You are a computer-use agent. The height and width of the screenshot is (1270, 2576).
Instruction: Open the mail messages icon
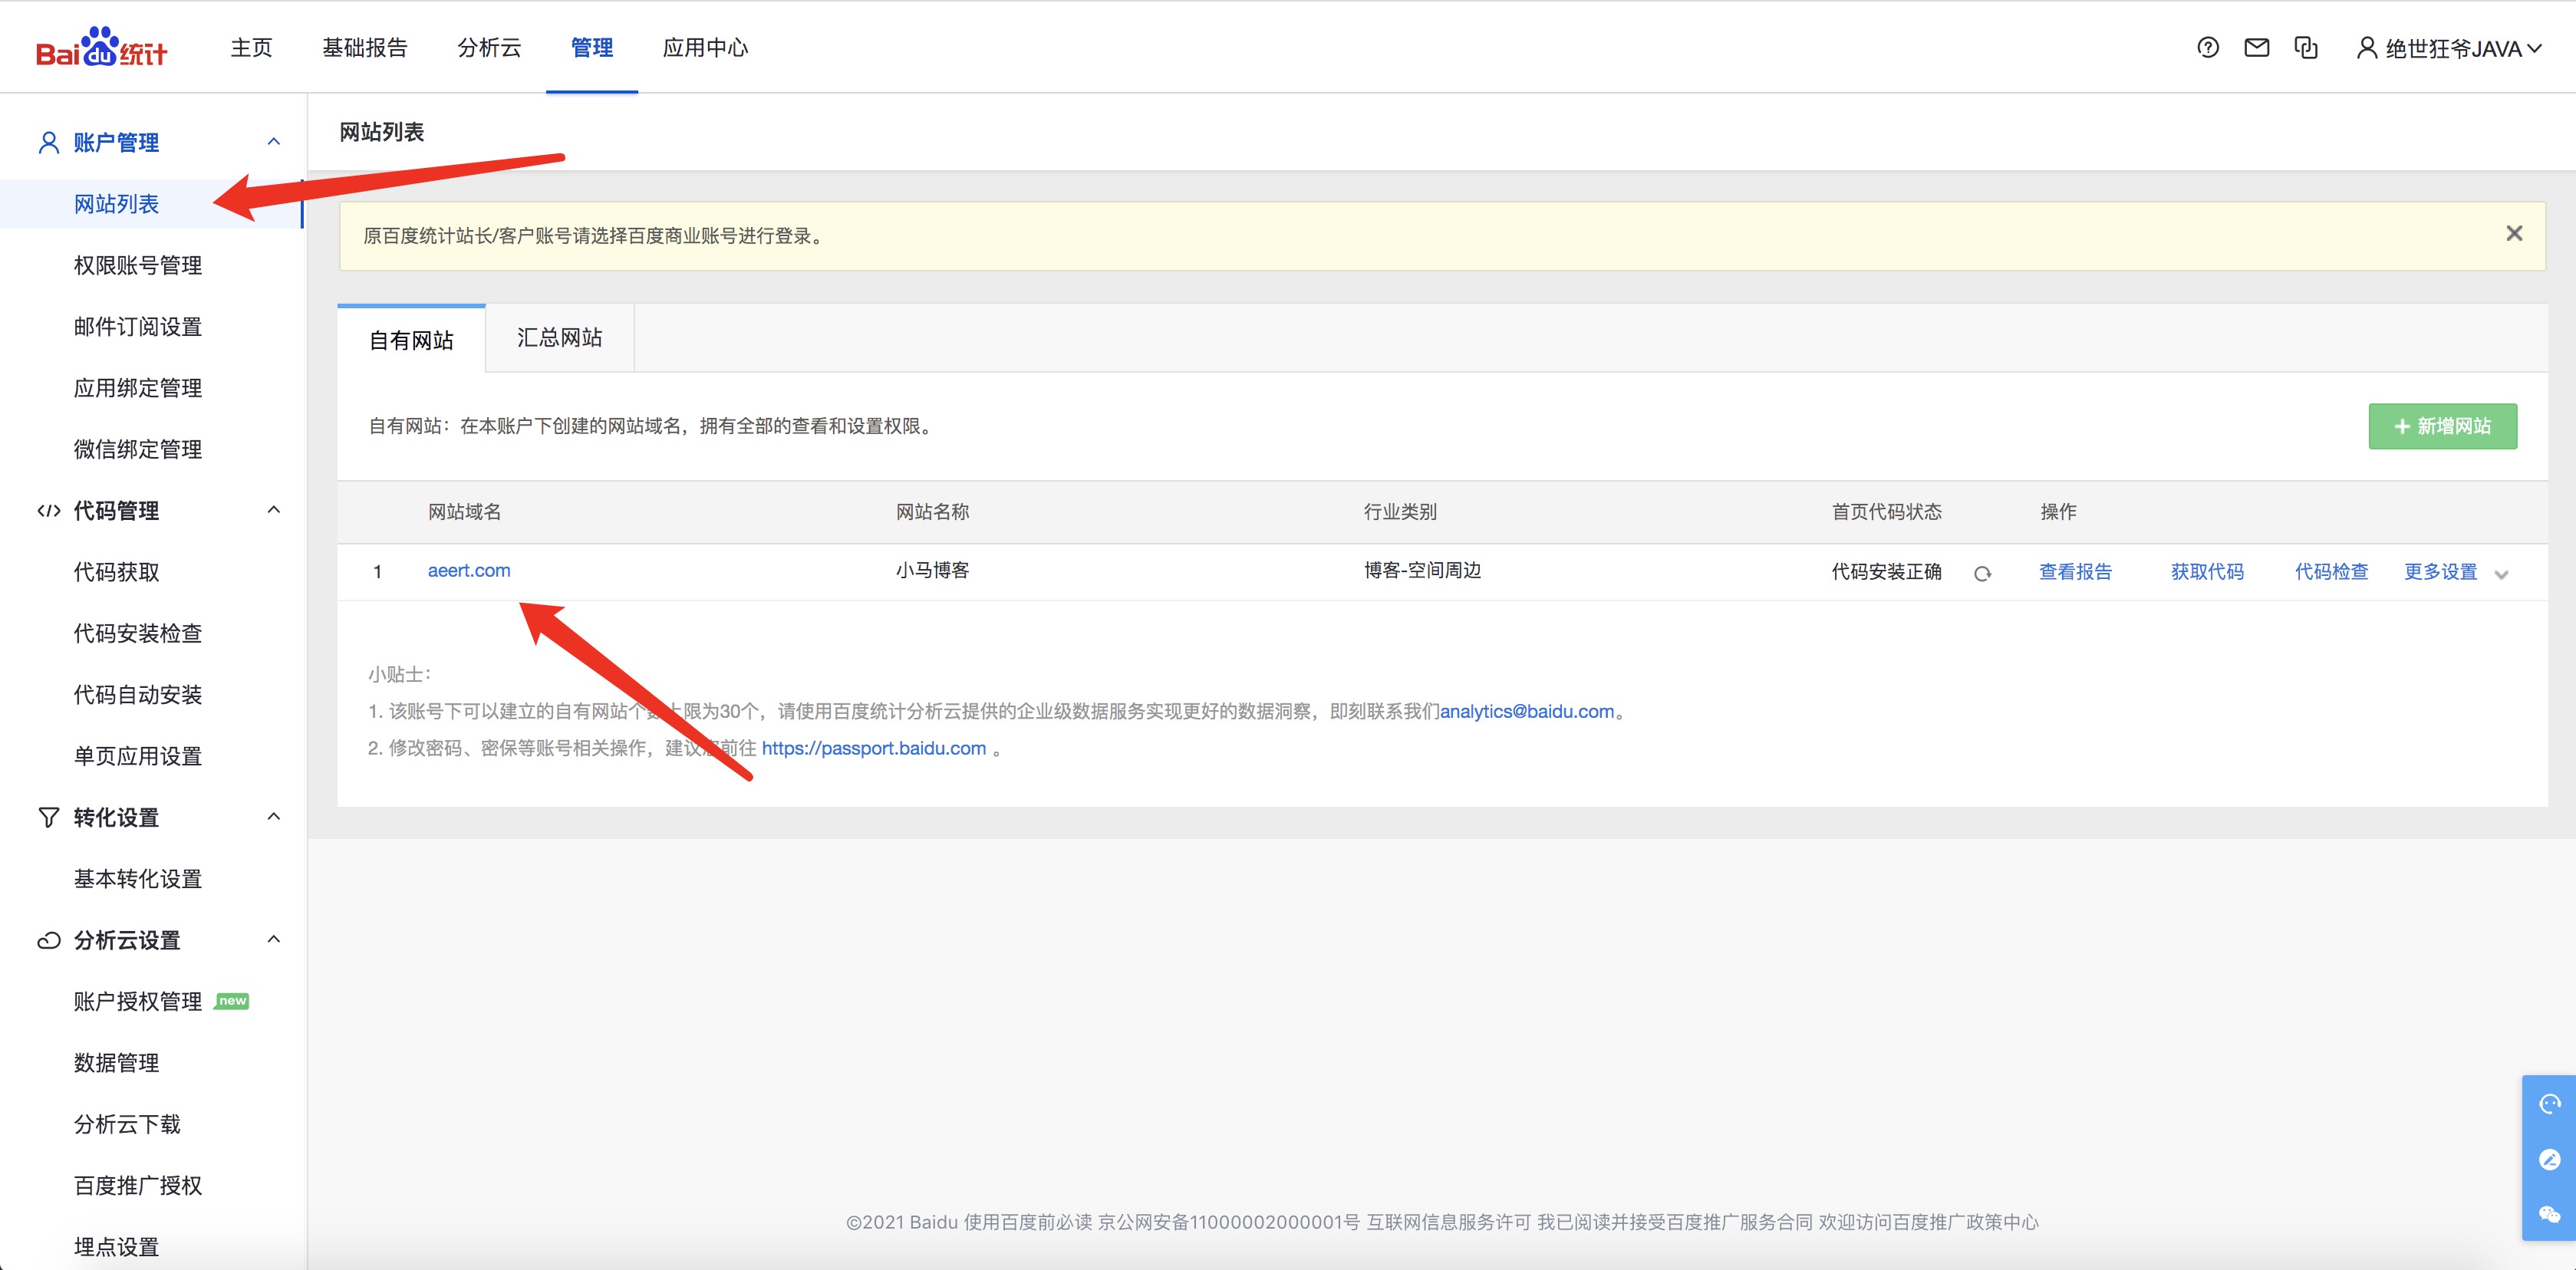tap(2256, 47)
